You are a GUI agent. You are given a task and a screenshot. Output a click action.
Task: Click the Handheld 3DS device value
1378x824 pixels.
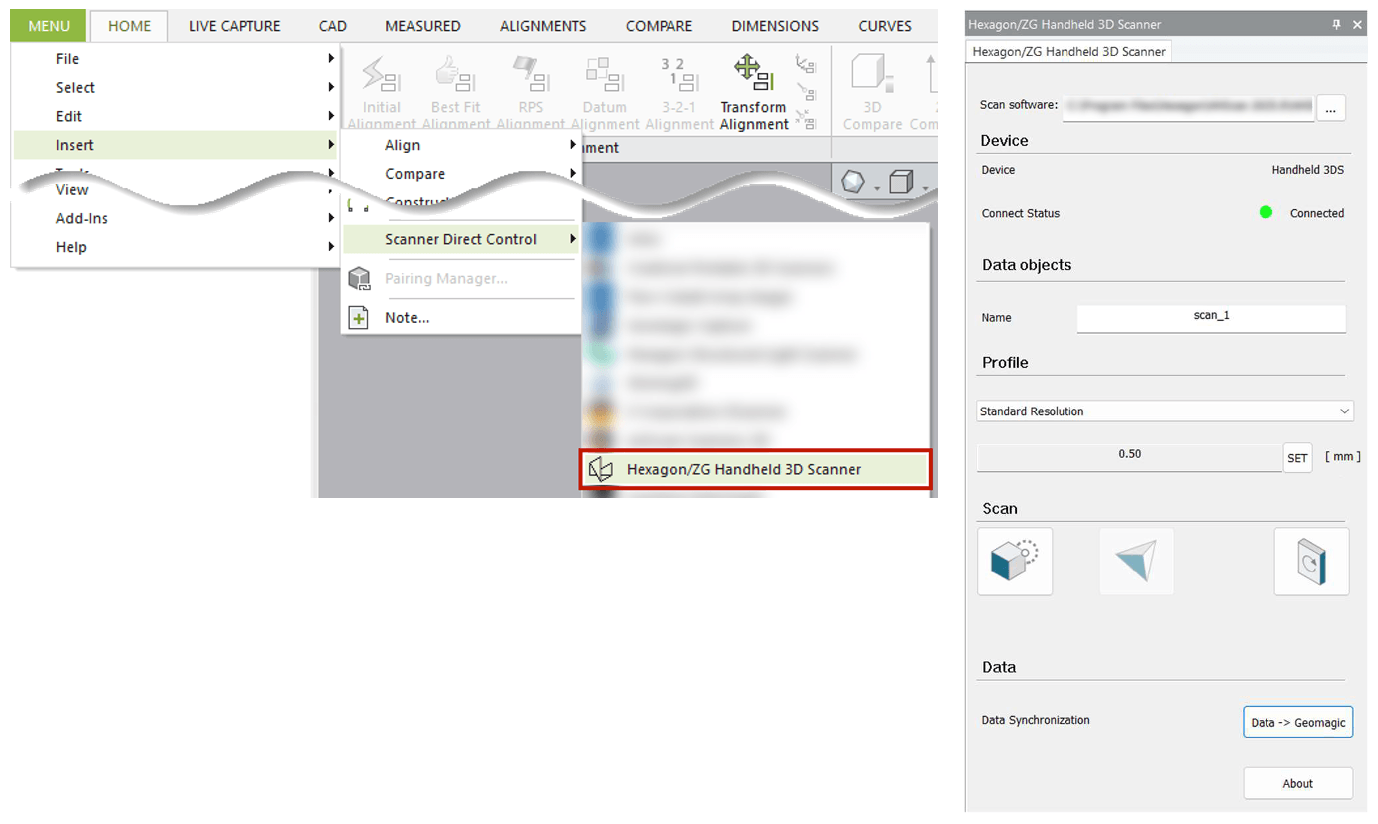1308,170
